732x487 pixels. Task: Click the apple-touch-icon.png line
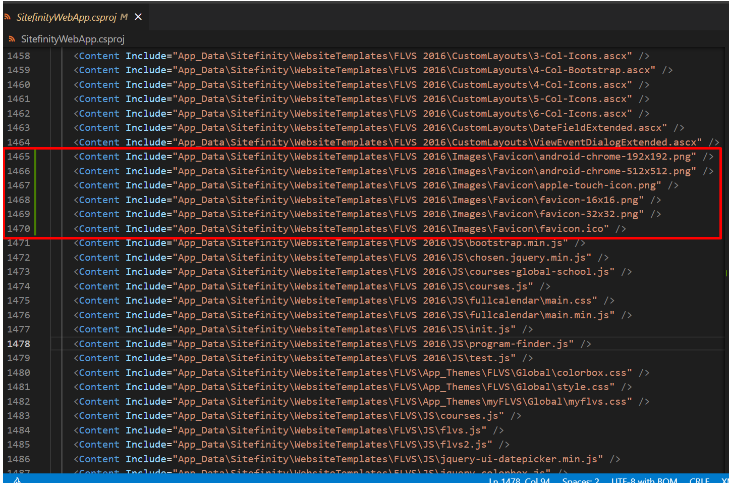point(376,185)
